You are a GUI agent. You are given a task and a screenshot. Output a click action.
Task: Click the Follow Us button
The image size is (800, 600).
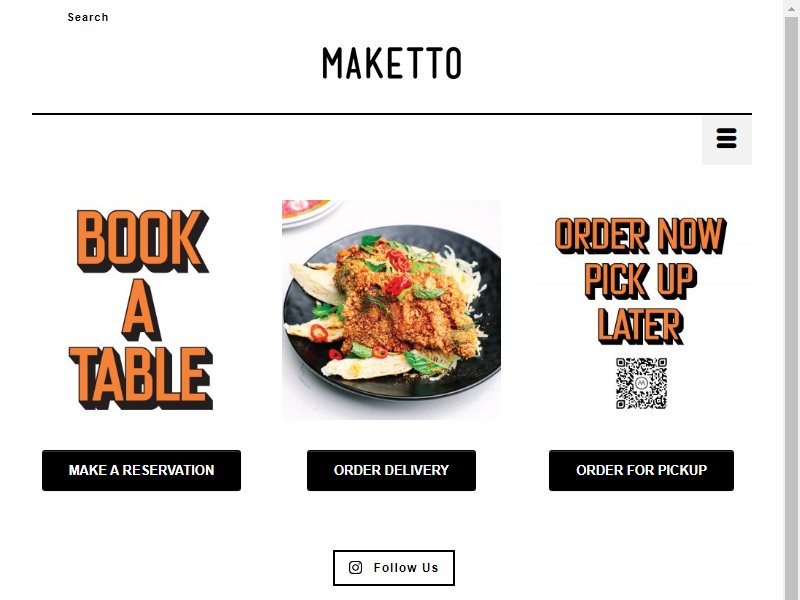point(393,567)
